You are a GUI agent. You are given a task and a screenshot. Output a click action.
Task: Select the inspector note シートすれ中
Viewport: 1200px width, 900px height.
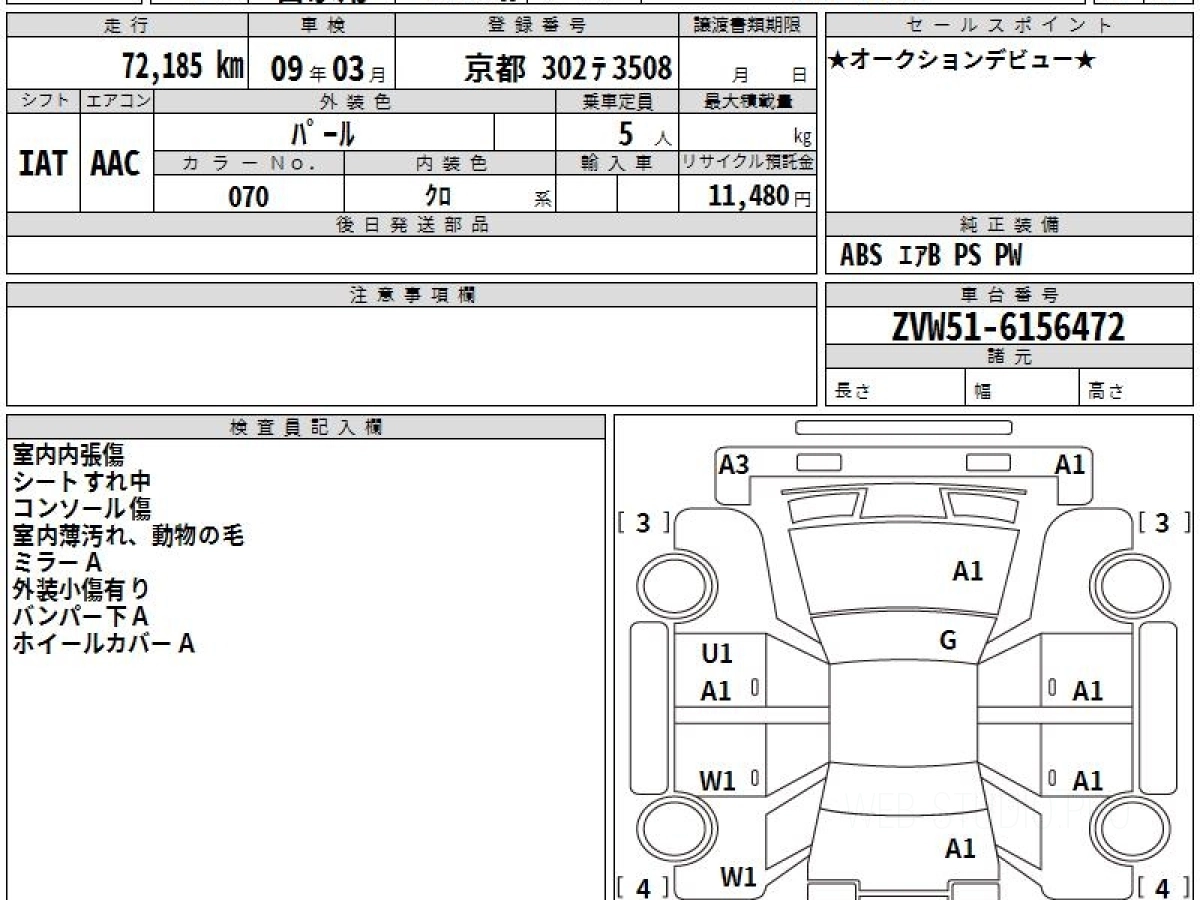81,482
